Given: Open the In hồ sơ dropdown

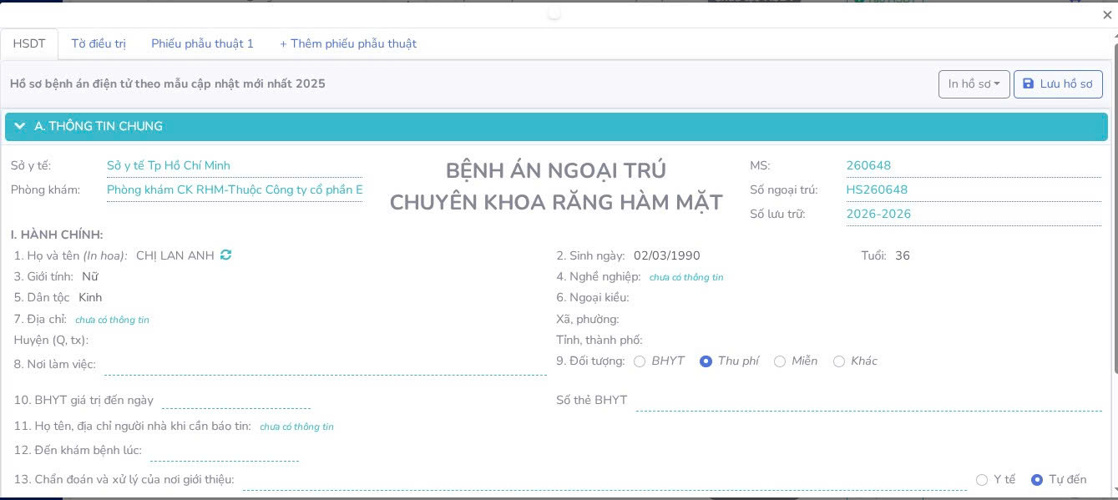Looking at the screenshot, I should point(973,84).
